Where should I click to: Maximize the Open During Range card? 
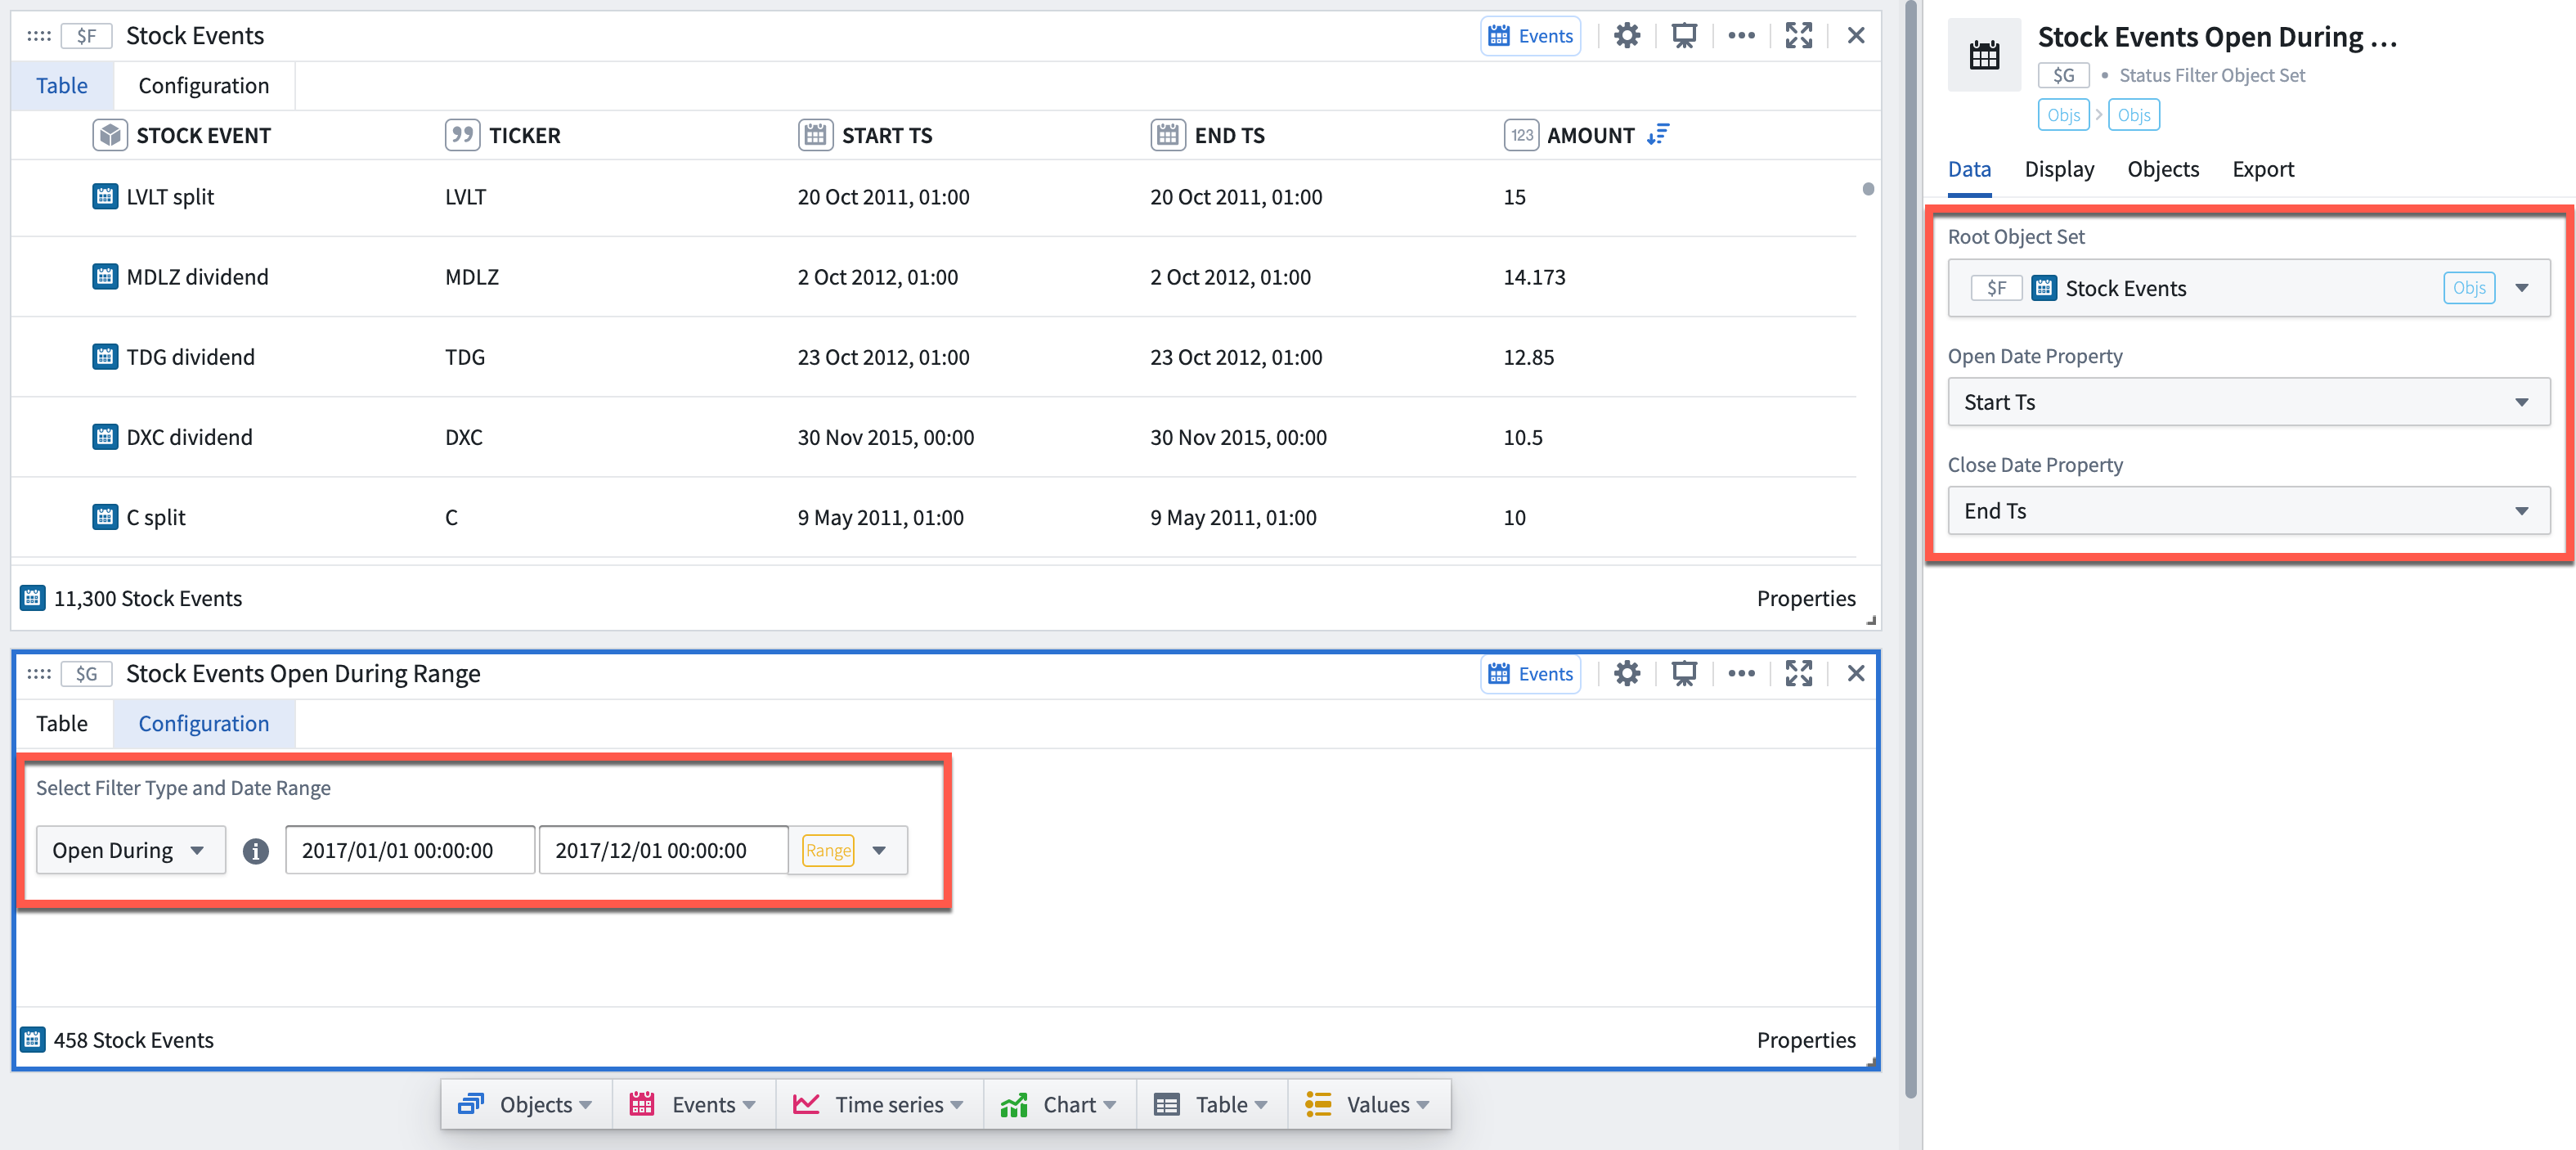[x=1798, y=674]
